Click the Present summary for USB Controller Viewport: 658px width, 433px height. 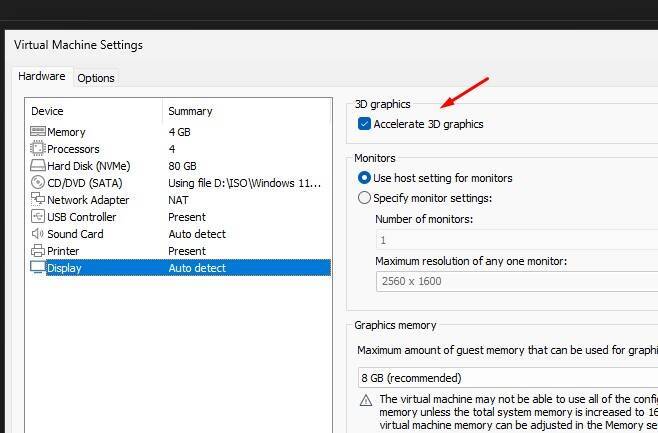click(x=187, y=217)
